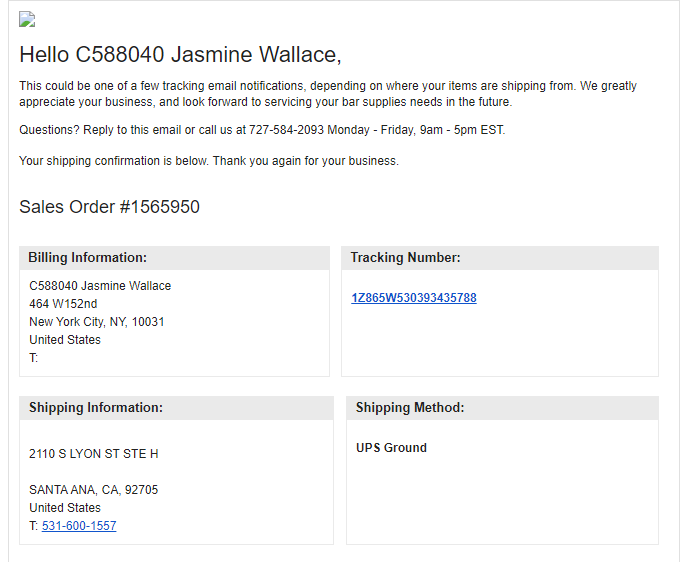
Task: Click shipping city SANTA ANA, CA, 92705
Action: click(94, 490)
